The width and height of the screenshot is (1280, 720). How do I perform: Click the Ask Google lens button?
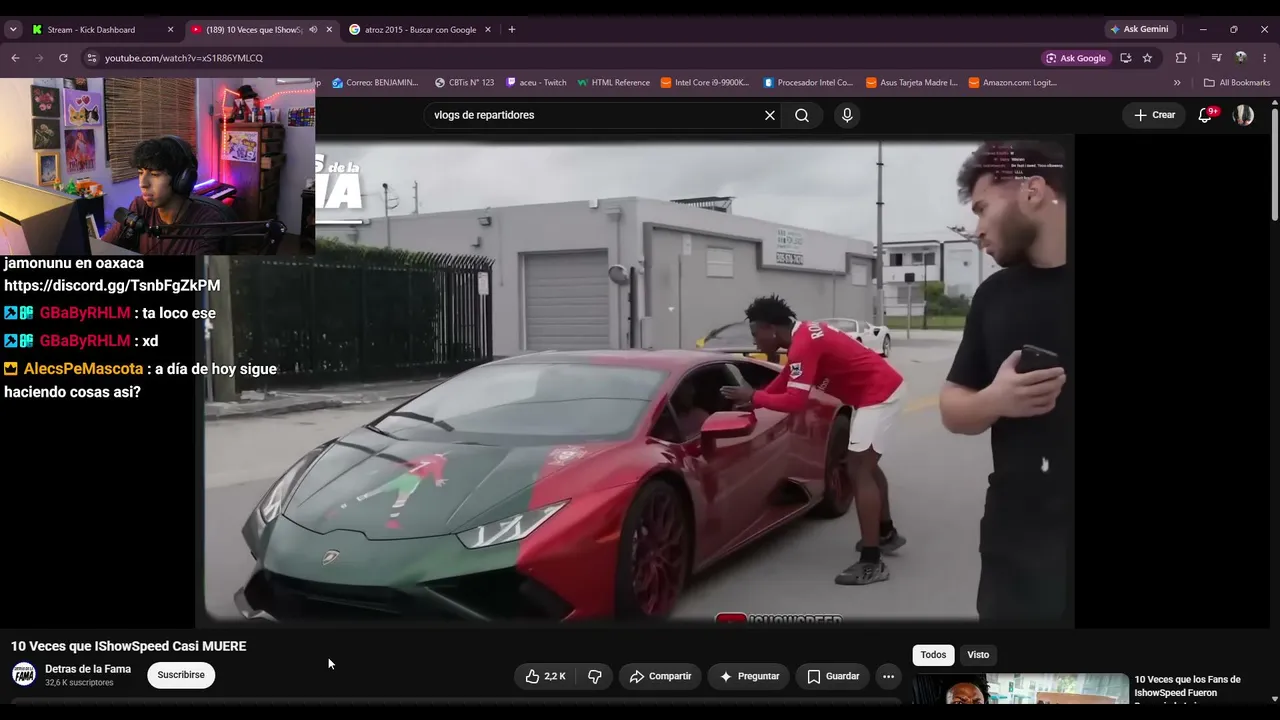(x=1076, y=58)
